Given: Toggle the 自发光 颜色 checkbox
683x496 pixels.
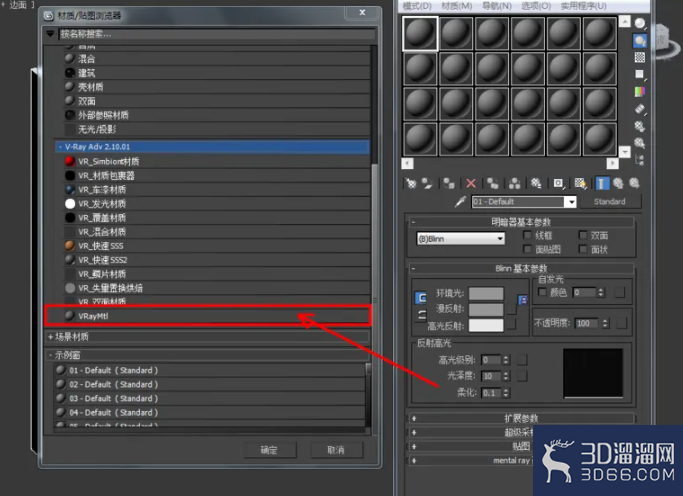Looking at the screenshot, I should point(542,292).
